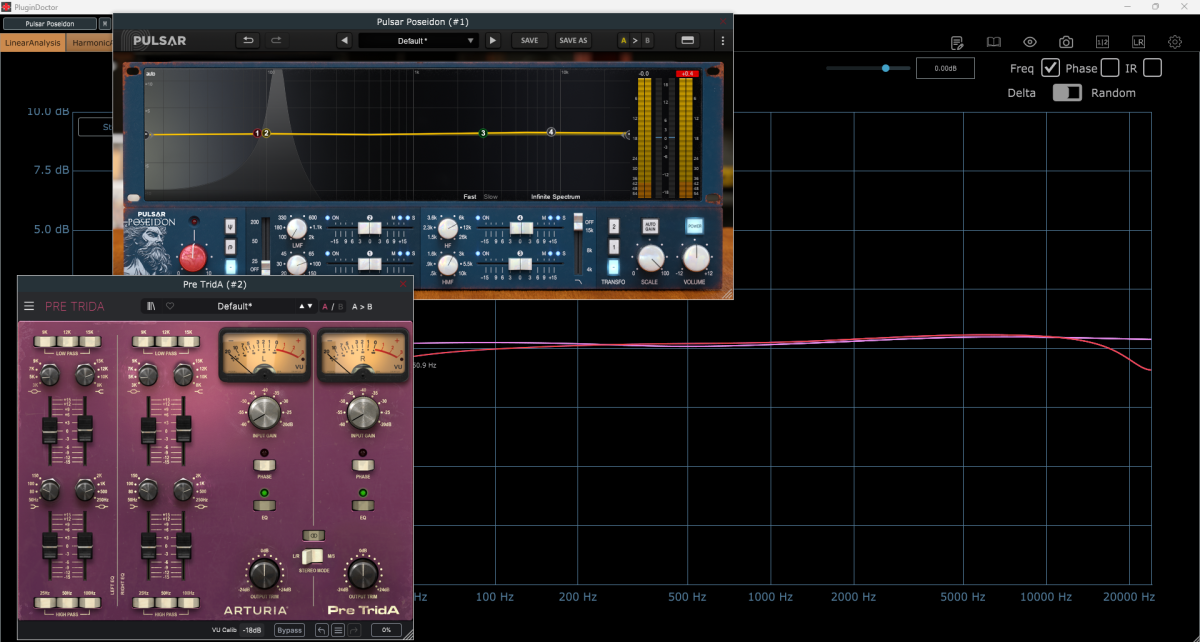The width and height of the screenshot is (1200, 642).
Task: Load the previous preset in Pulsar Poseidon
Action: click(344, 41)
